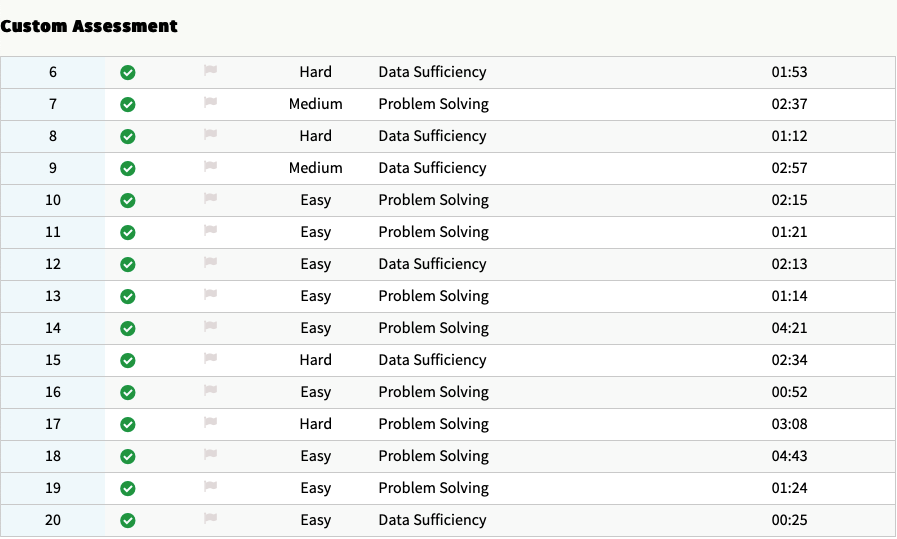Click the flag icon in row 12

(210, 263)
